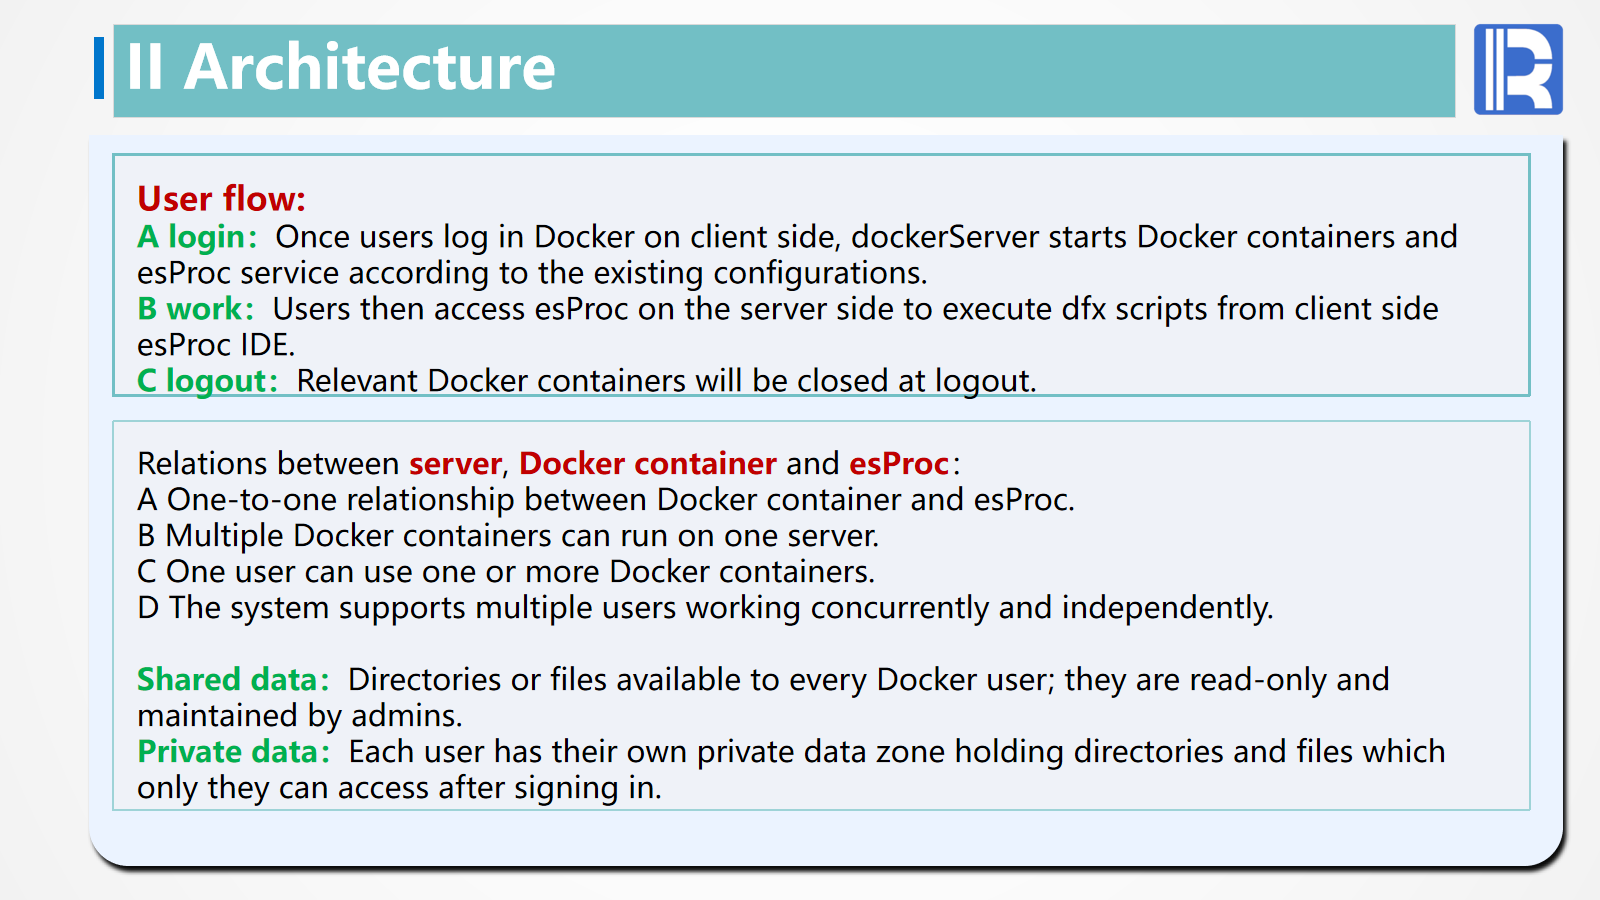Select the red "User flow:" heading

tap(221, 199)
